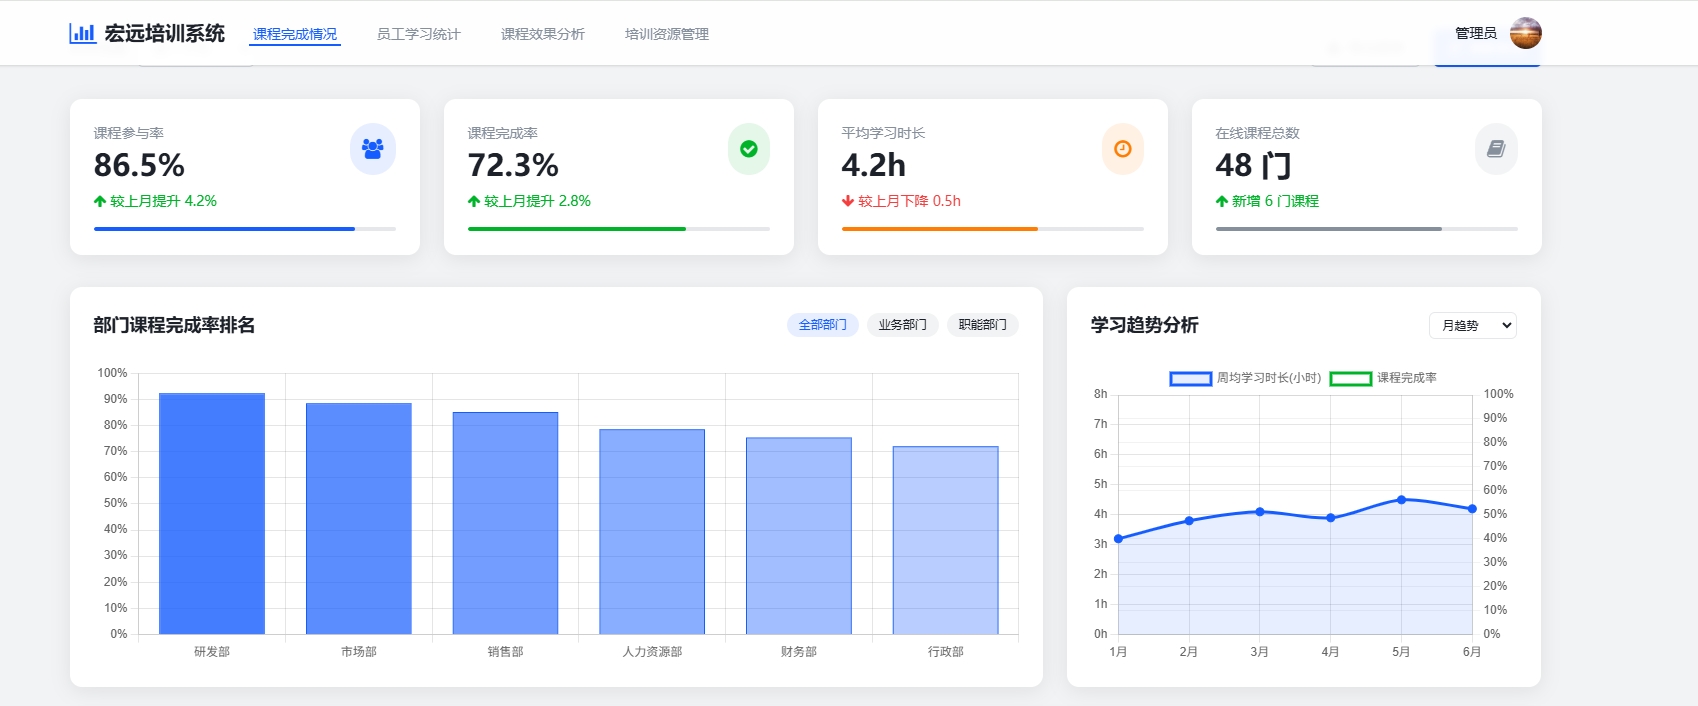
Task: Click the 在线课程总数 card label
Action: coord(1257,133)
